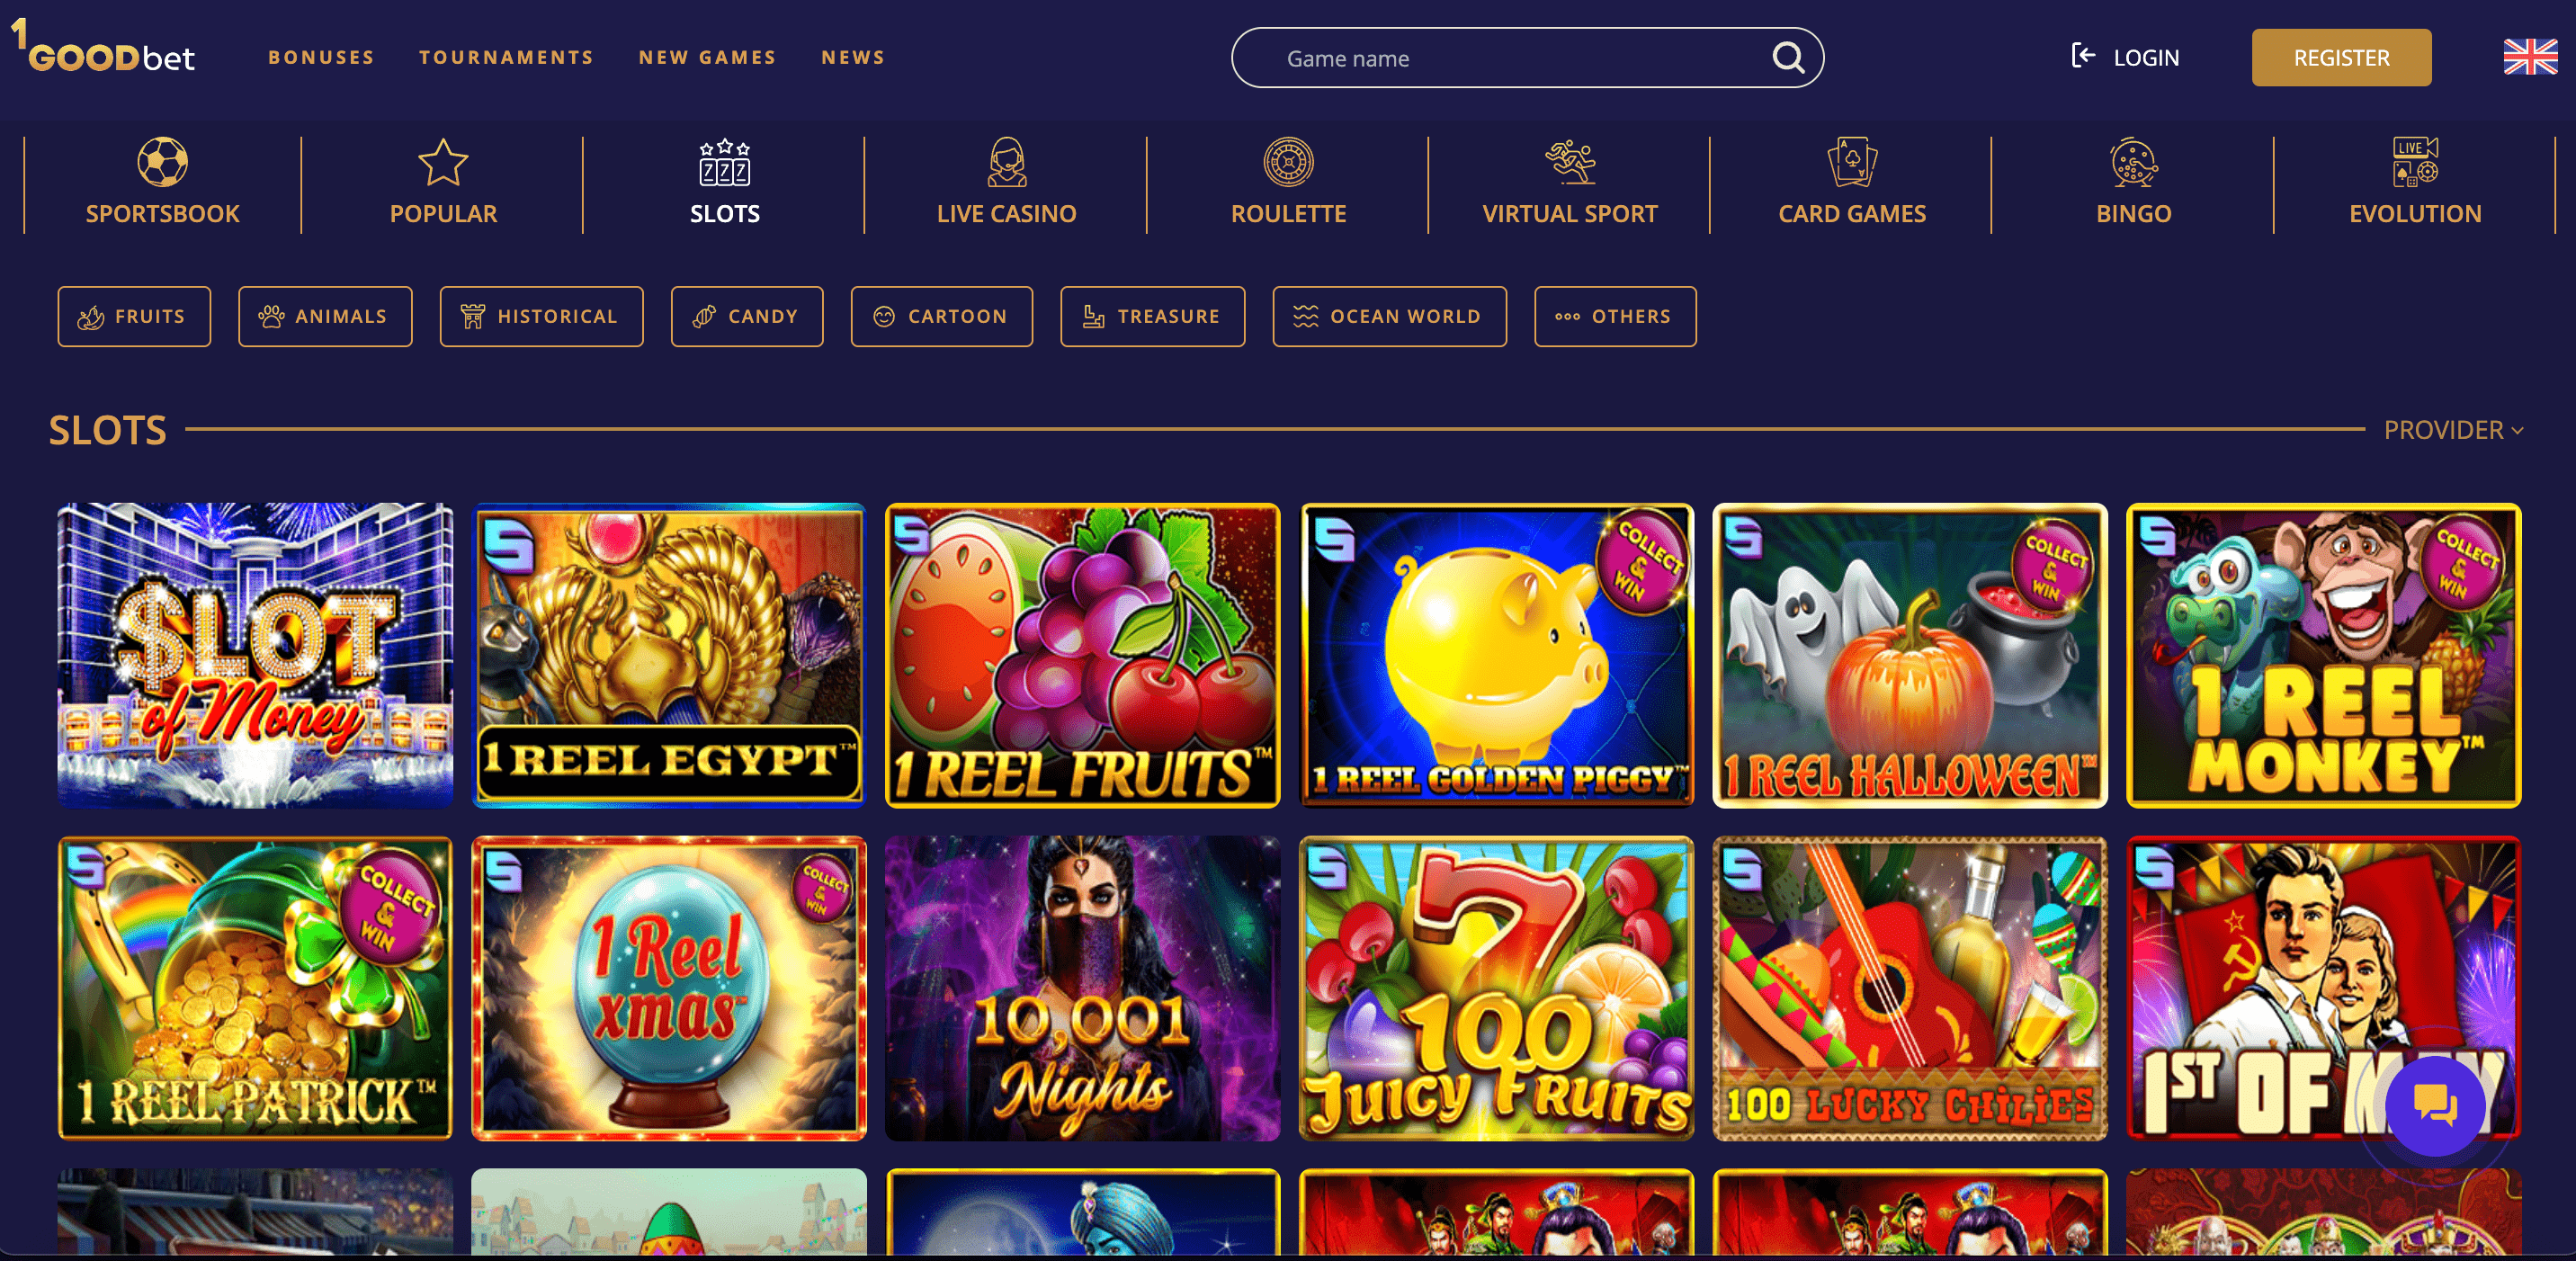Viewport: 2576px width, 1261px height.
Task: Click the Login link
Action: 2125,57
